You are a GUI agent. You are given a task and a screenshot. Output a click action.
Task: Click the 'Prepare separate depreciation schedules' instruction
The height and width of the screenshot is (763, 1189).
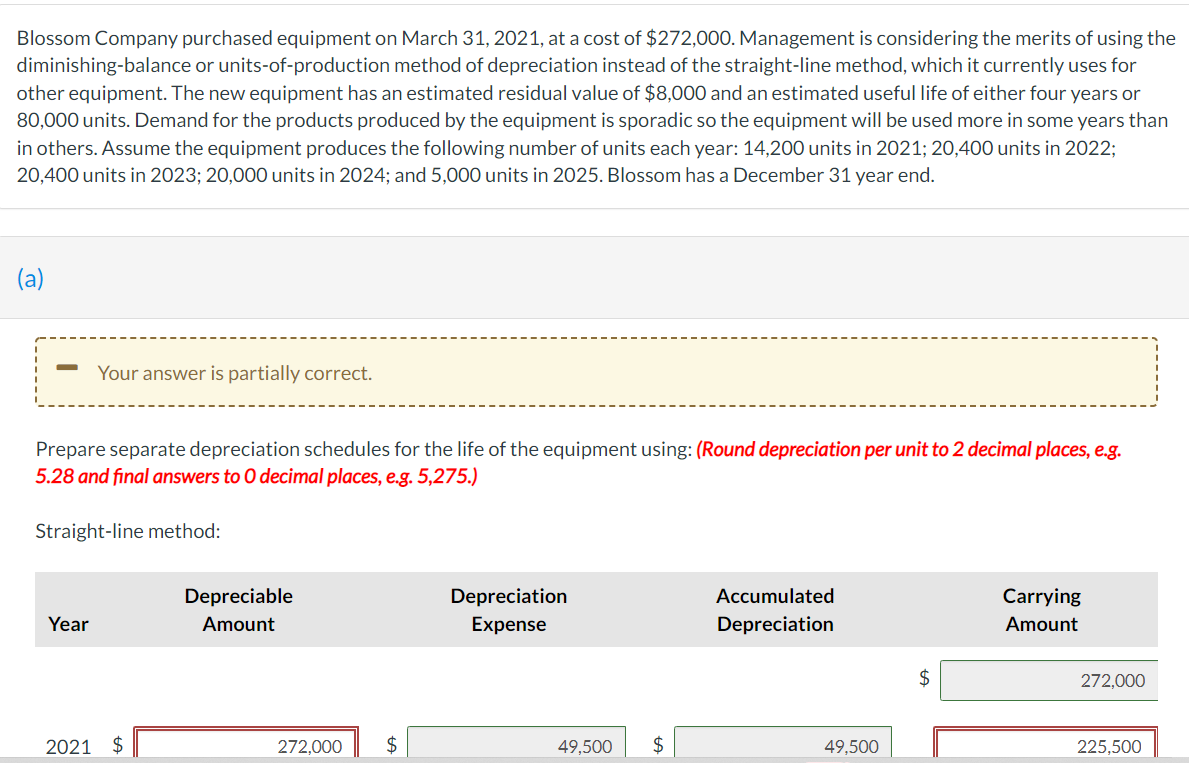[364, 449]
